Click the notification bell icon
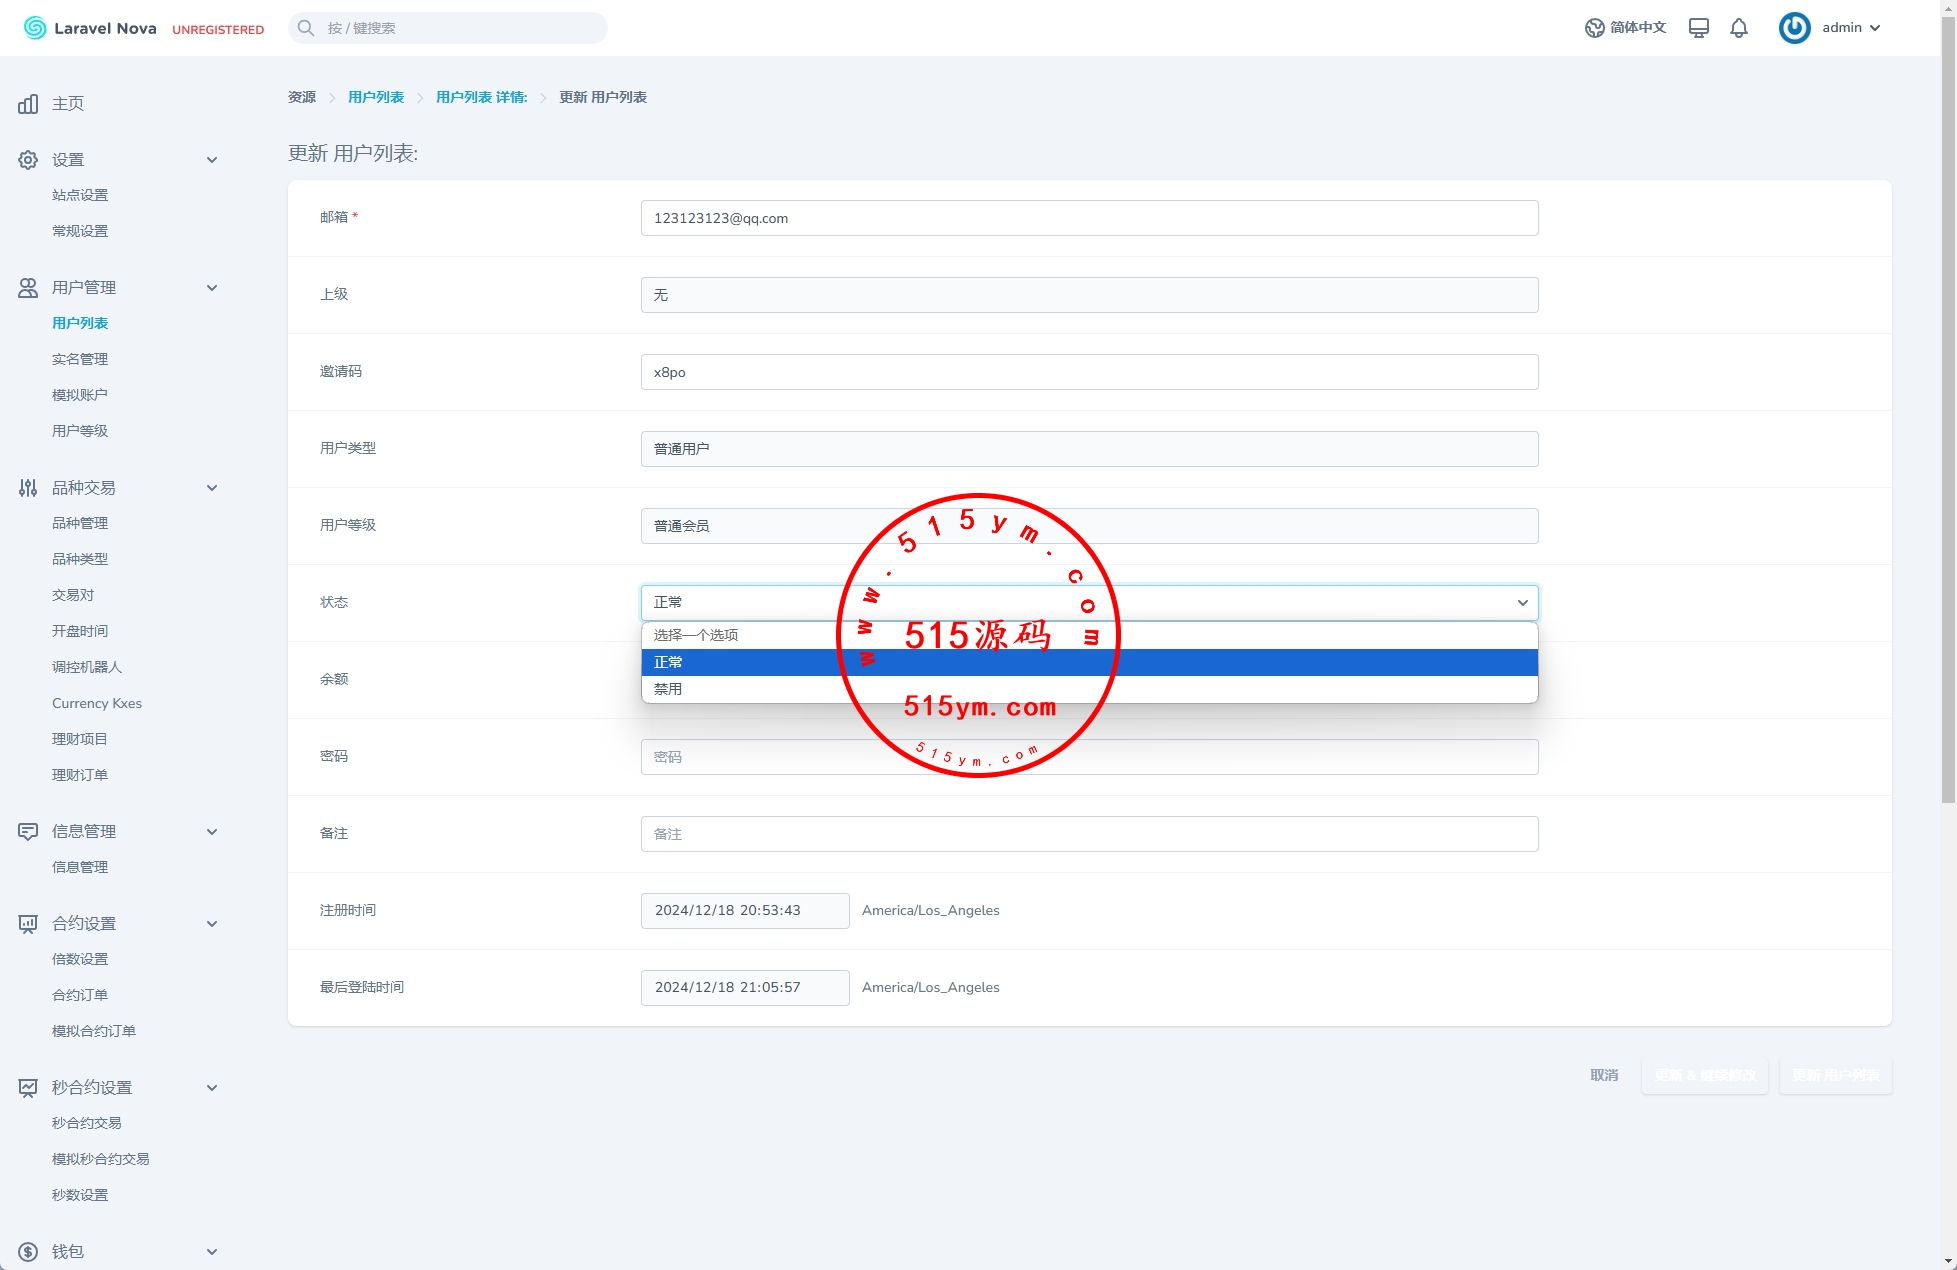Image resolution: width=1957 pixels, height=1270 pixels. pyautogui.click(x=1739, y=28)
